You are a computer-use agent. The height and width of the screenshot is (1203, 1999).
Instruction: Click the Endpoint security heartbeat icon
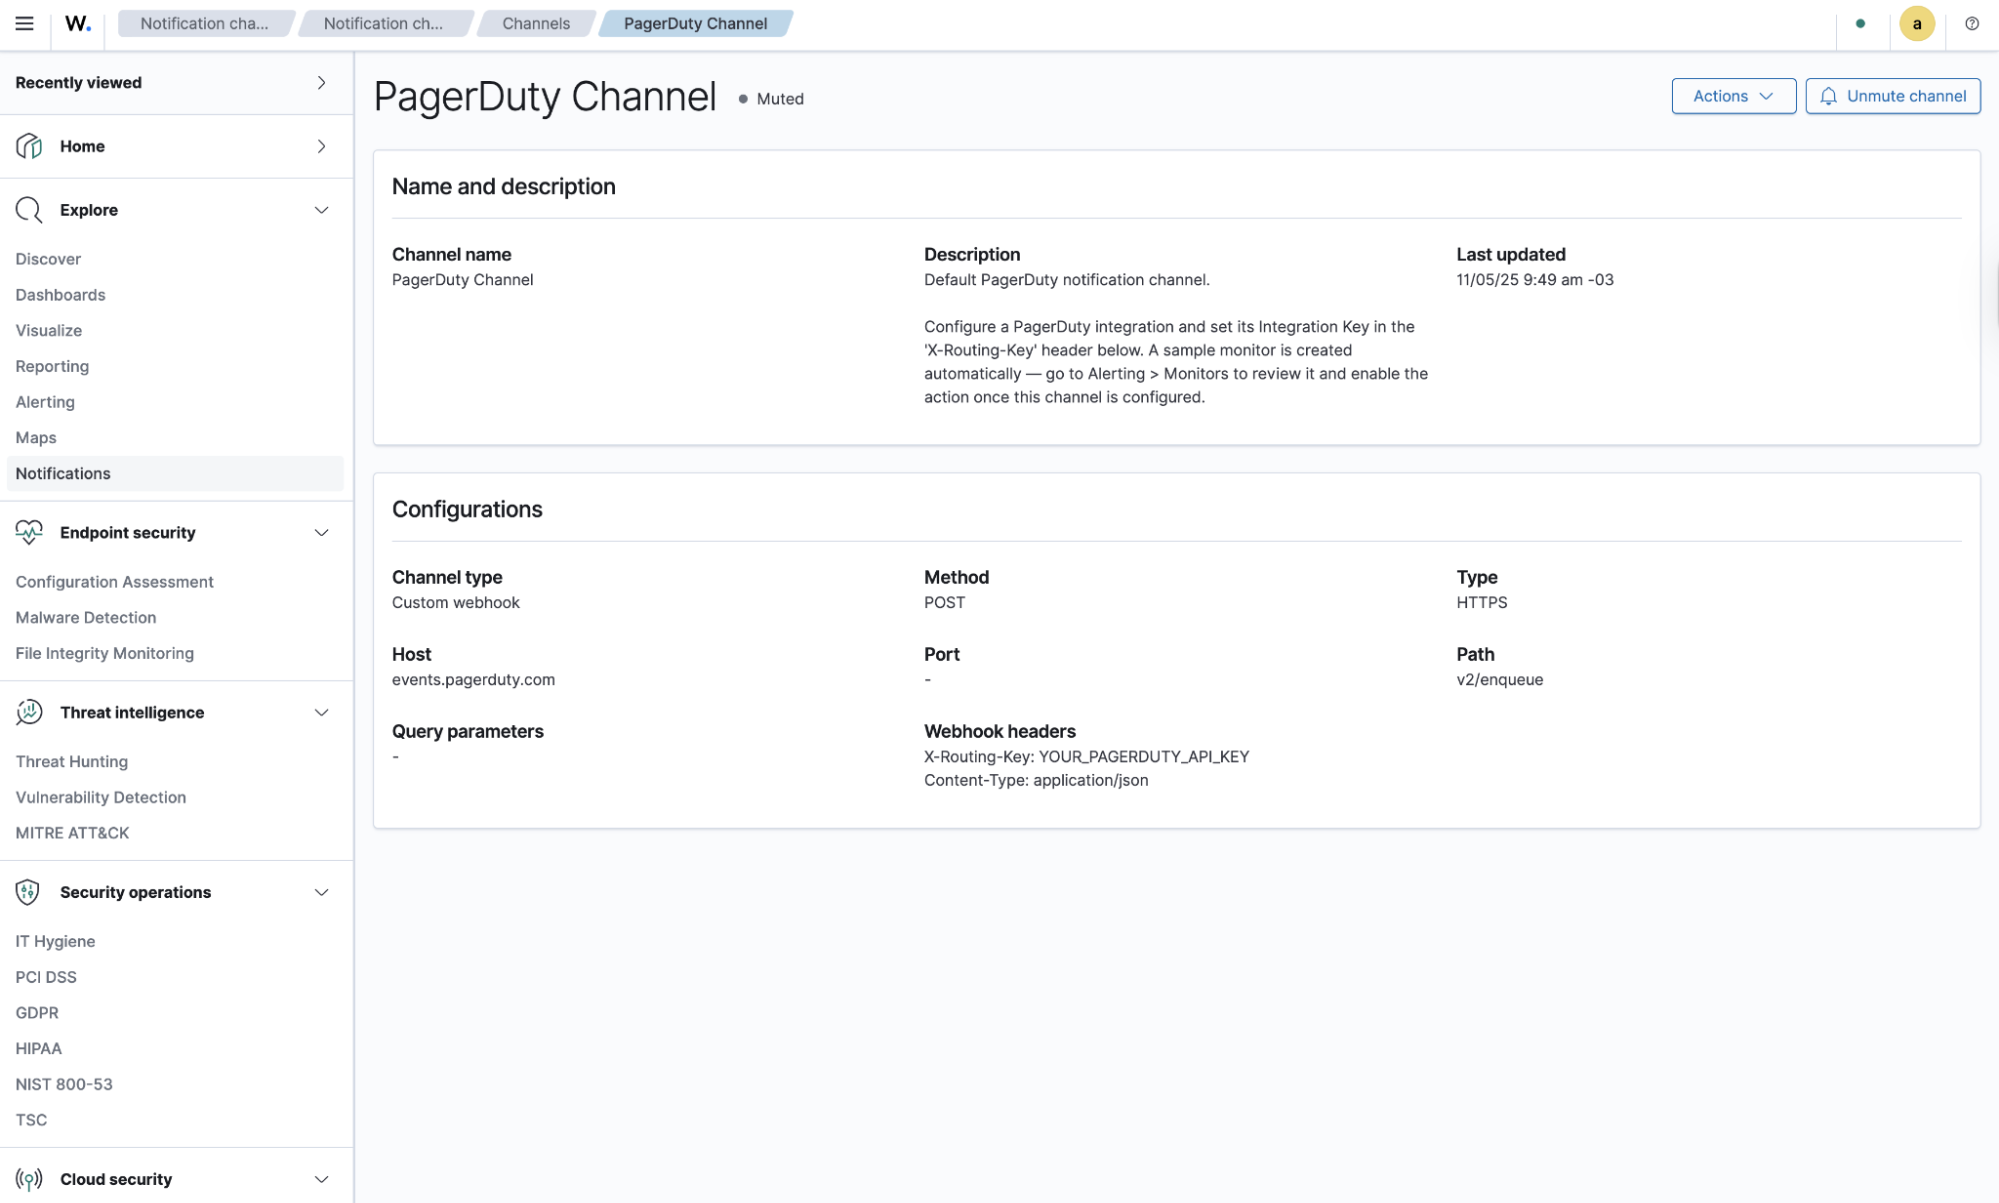[x=29, y=532]
